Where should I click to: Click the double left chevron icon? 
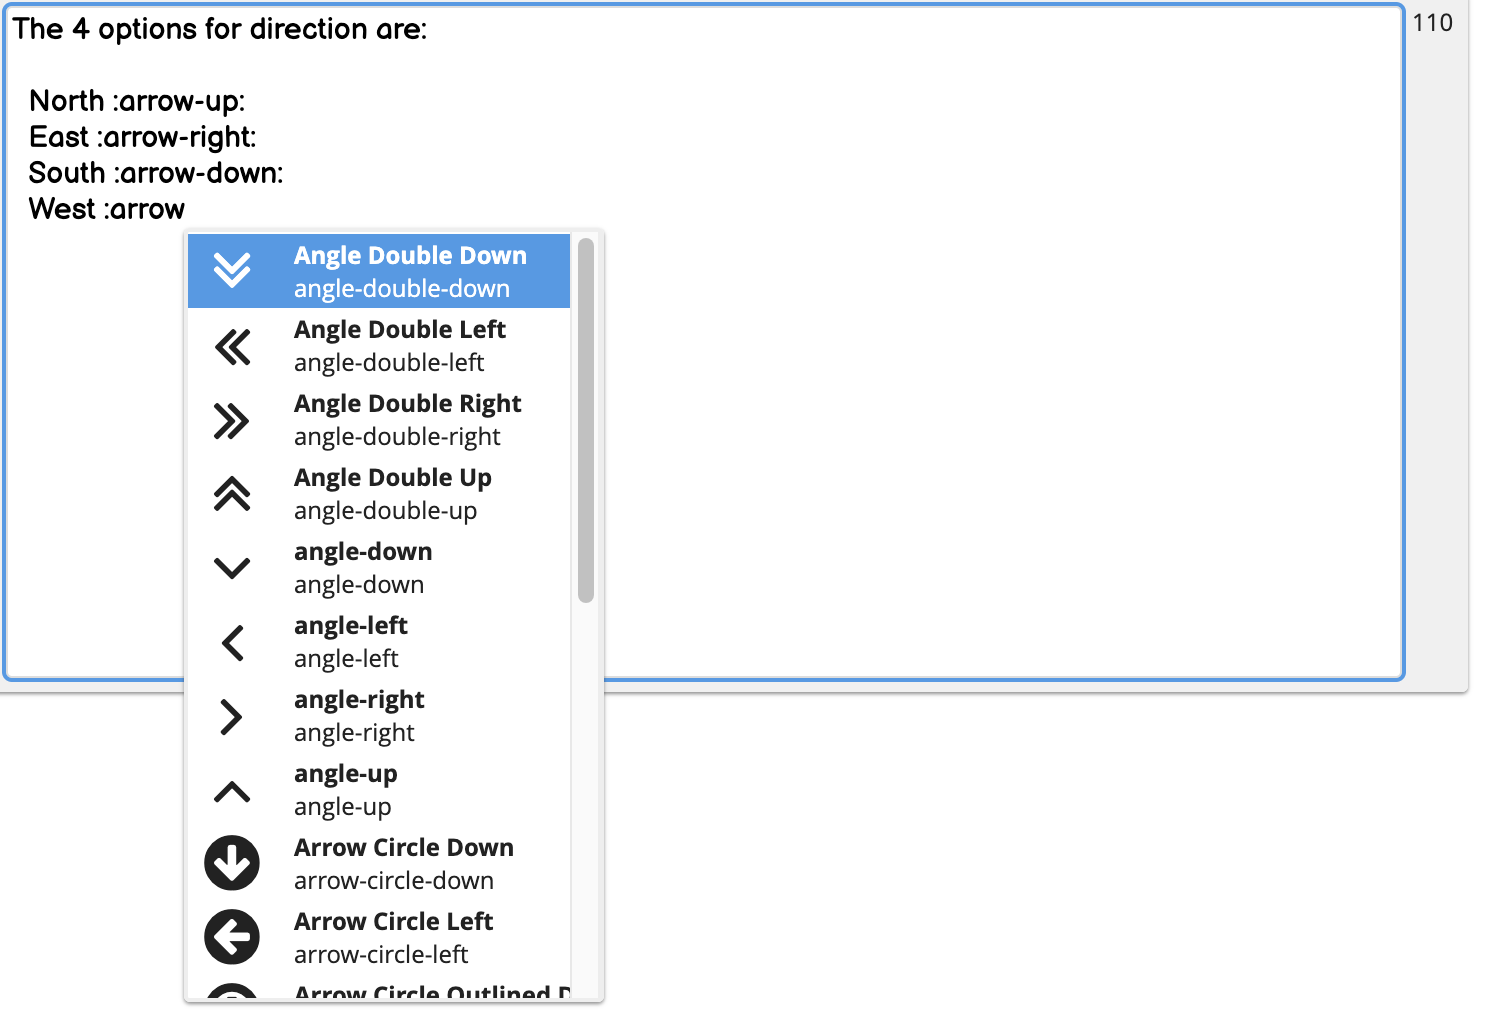232,347
